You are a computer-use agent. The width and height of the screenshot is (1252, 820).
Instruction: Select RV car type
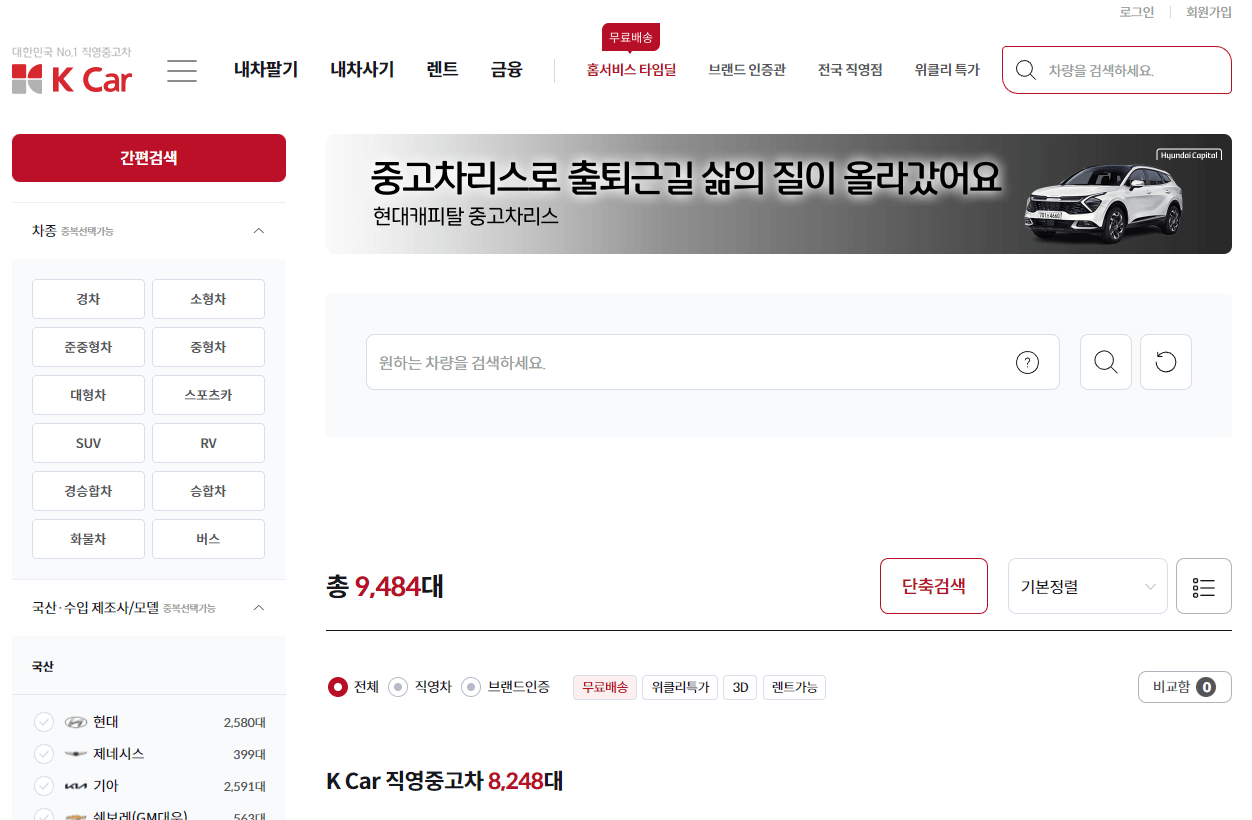coord(208,443)
